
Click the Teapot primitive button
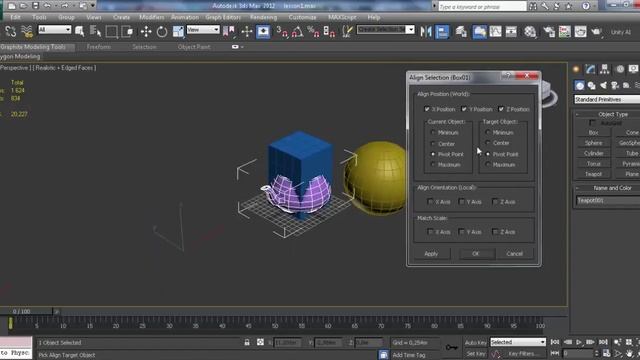593,174
